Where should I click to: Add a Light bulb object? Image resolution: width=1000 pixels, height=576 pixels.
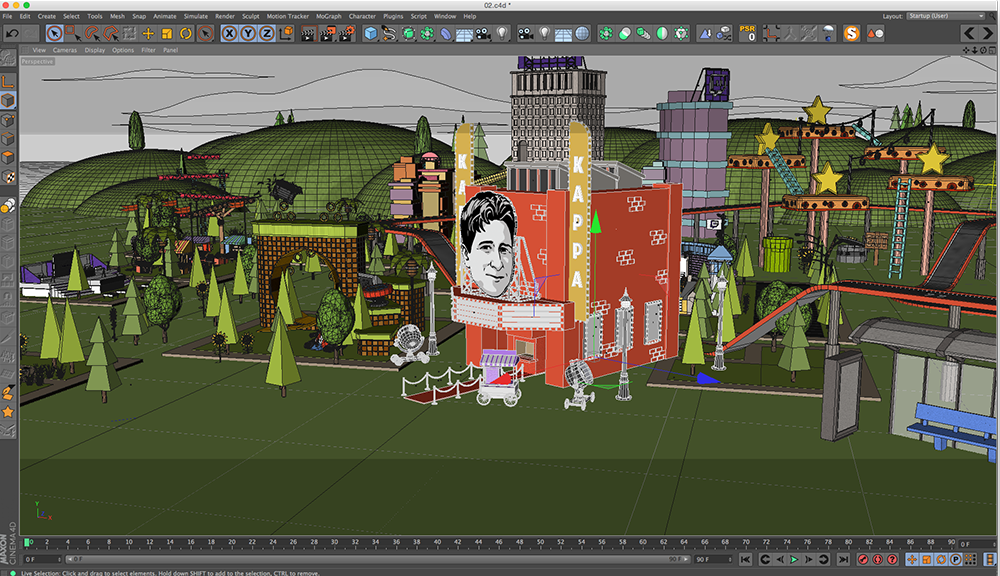[503, 33]
